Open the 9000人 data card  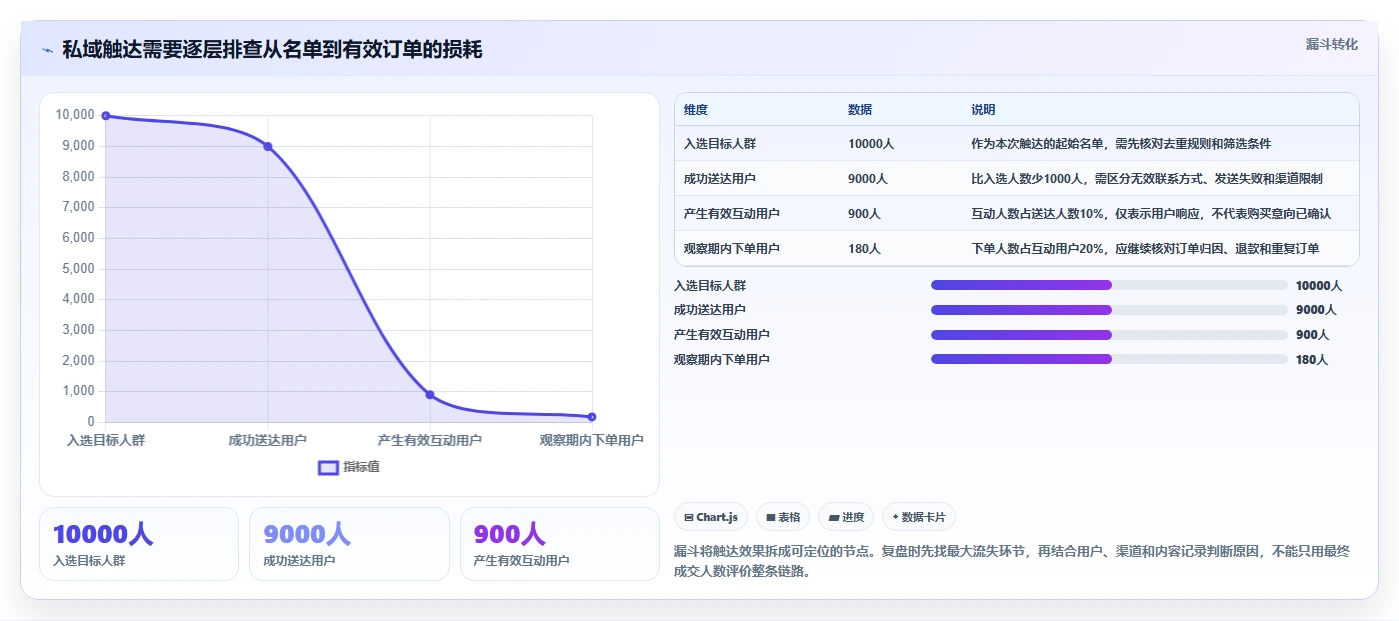coord(349,544)
